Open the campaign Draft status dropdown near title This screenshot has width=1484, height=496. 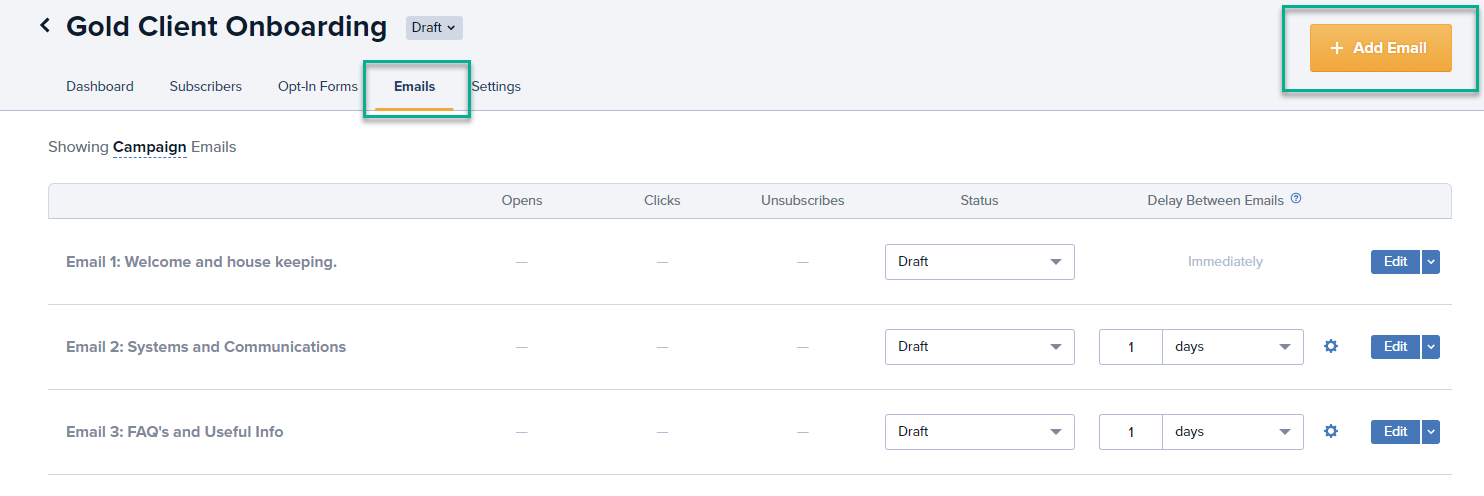(434, 28)
